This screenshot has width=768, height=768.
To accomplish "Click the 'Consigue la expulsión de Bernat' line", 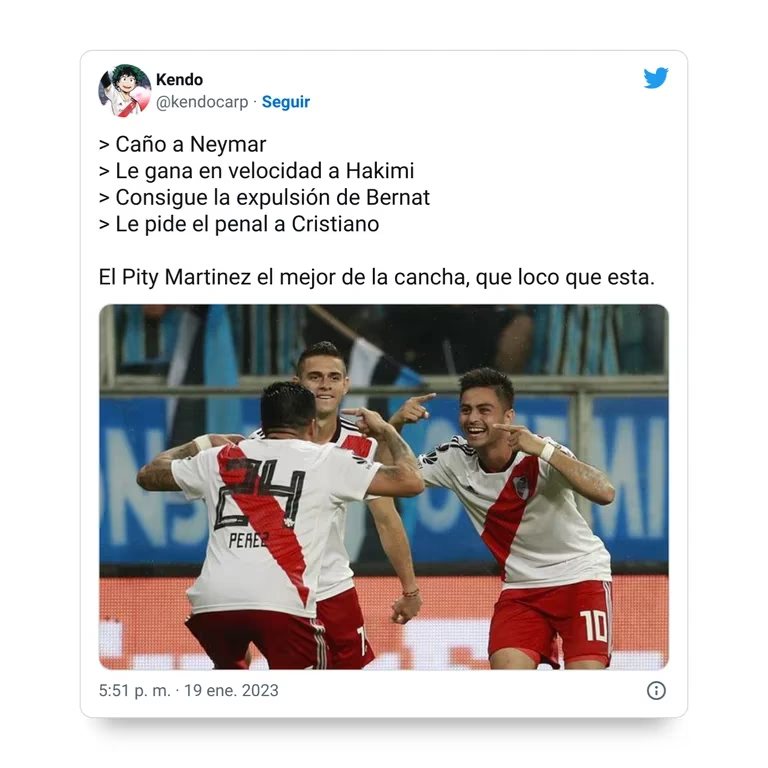I will (x=264, y=198).
